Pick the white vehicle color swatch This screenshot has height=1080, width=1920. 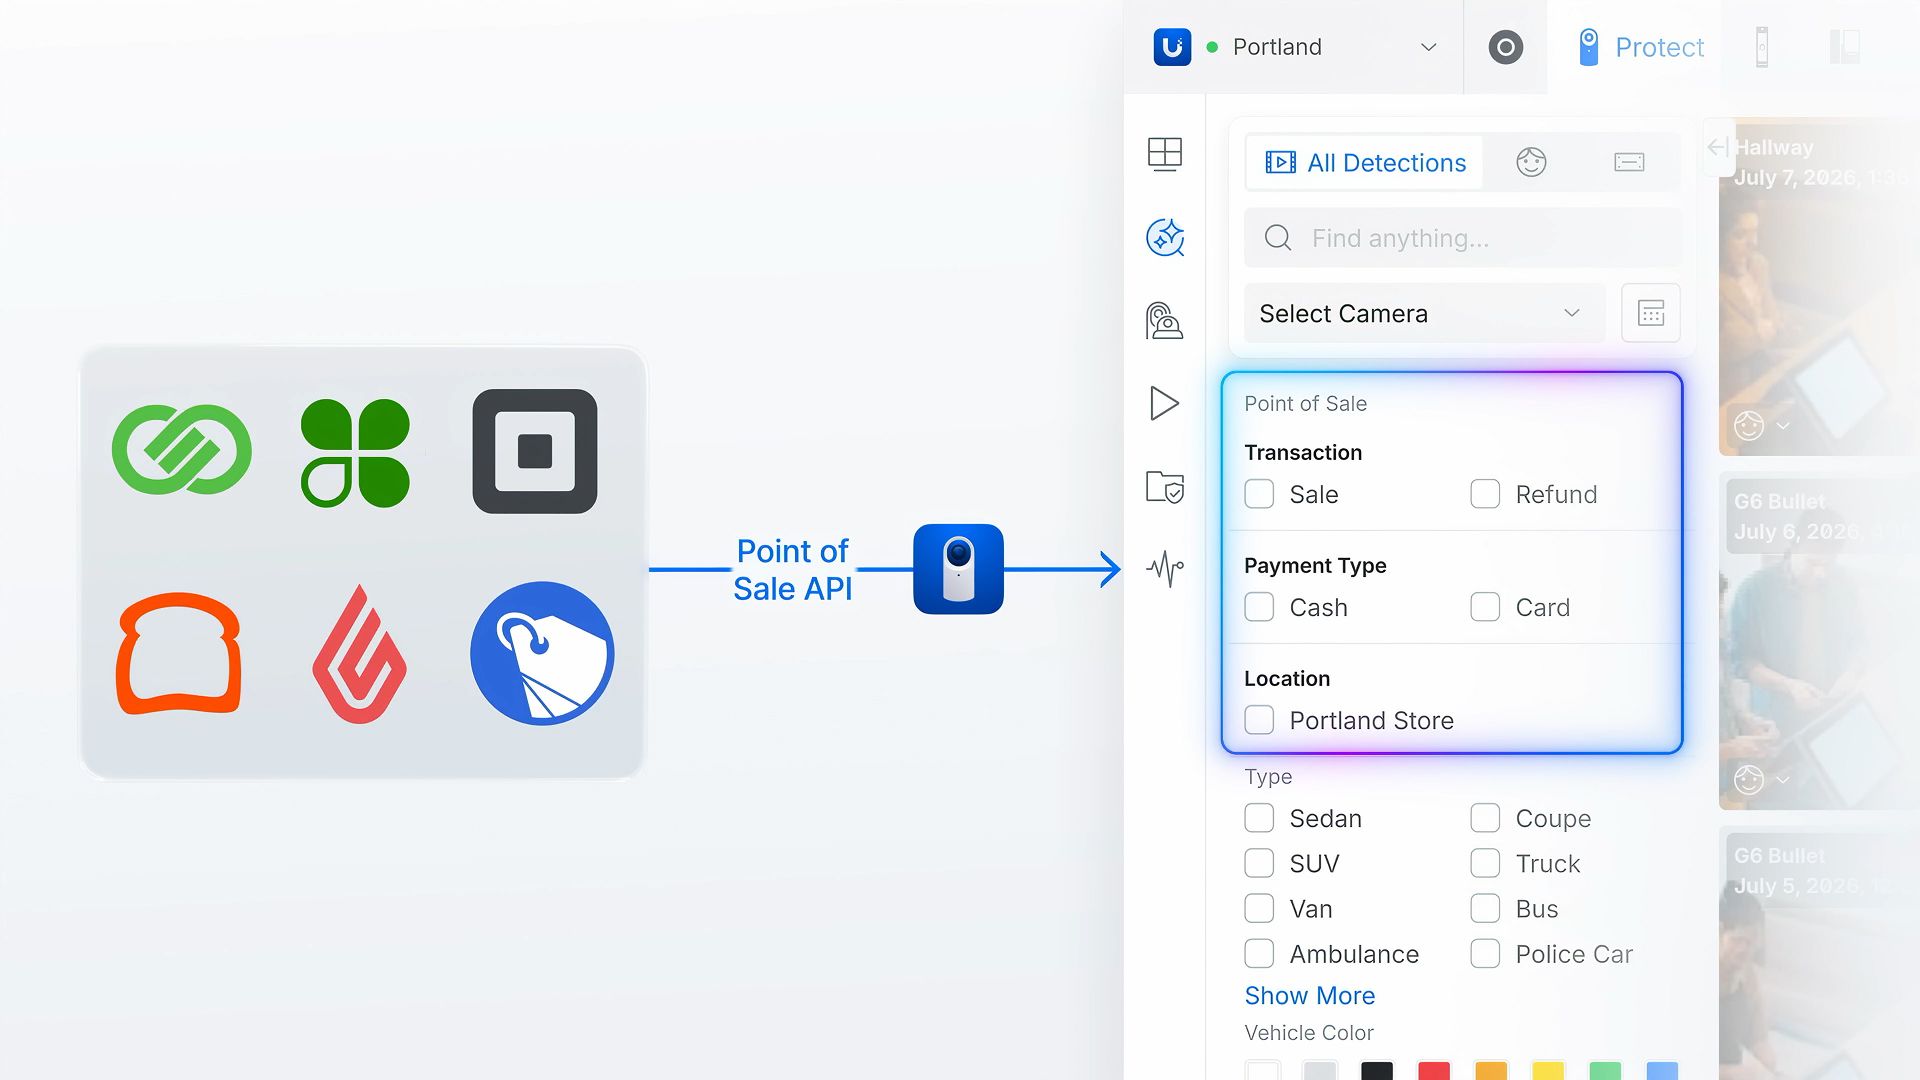point(1263,1071)
